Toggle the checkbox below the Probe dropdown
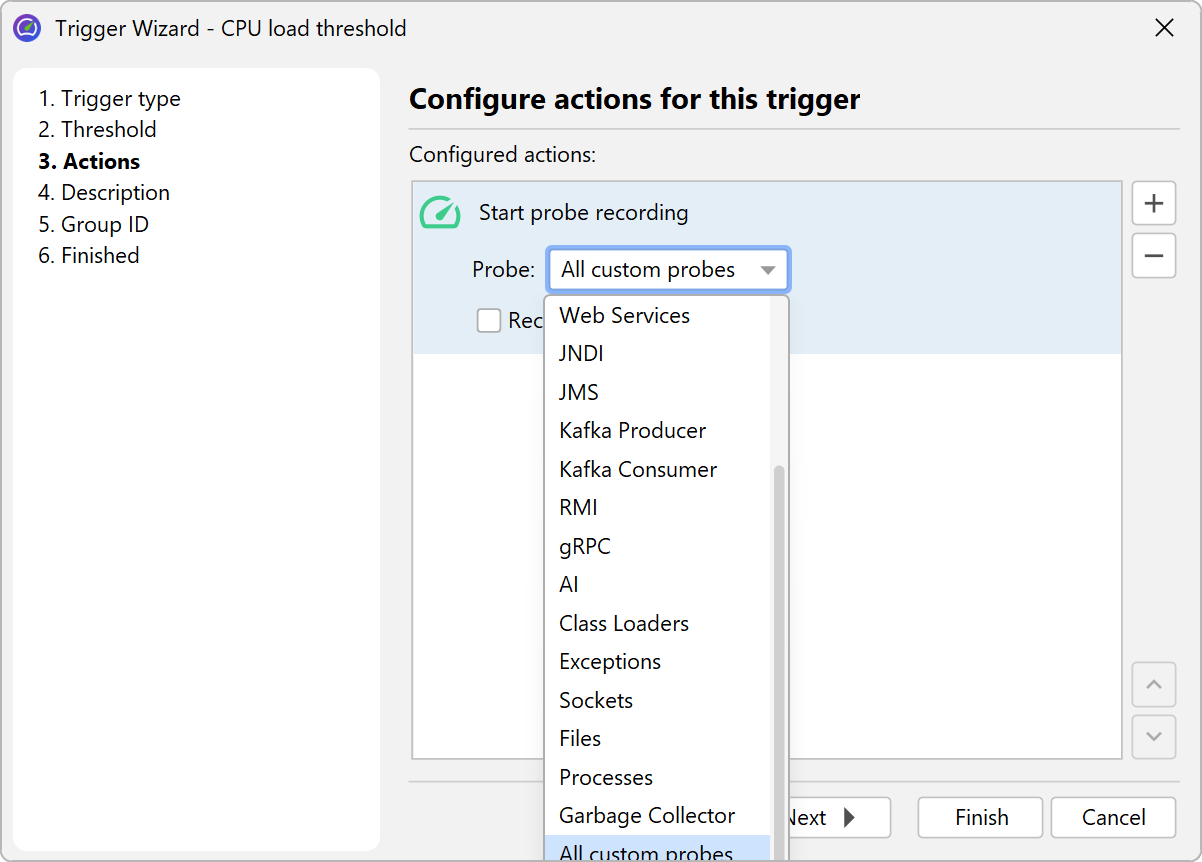The height and width of the screenshot is (862, 1202). pos(489,320)
